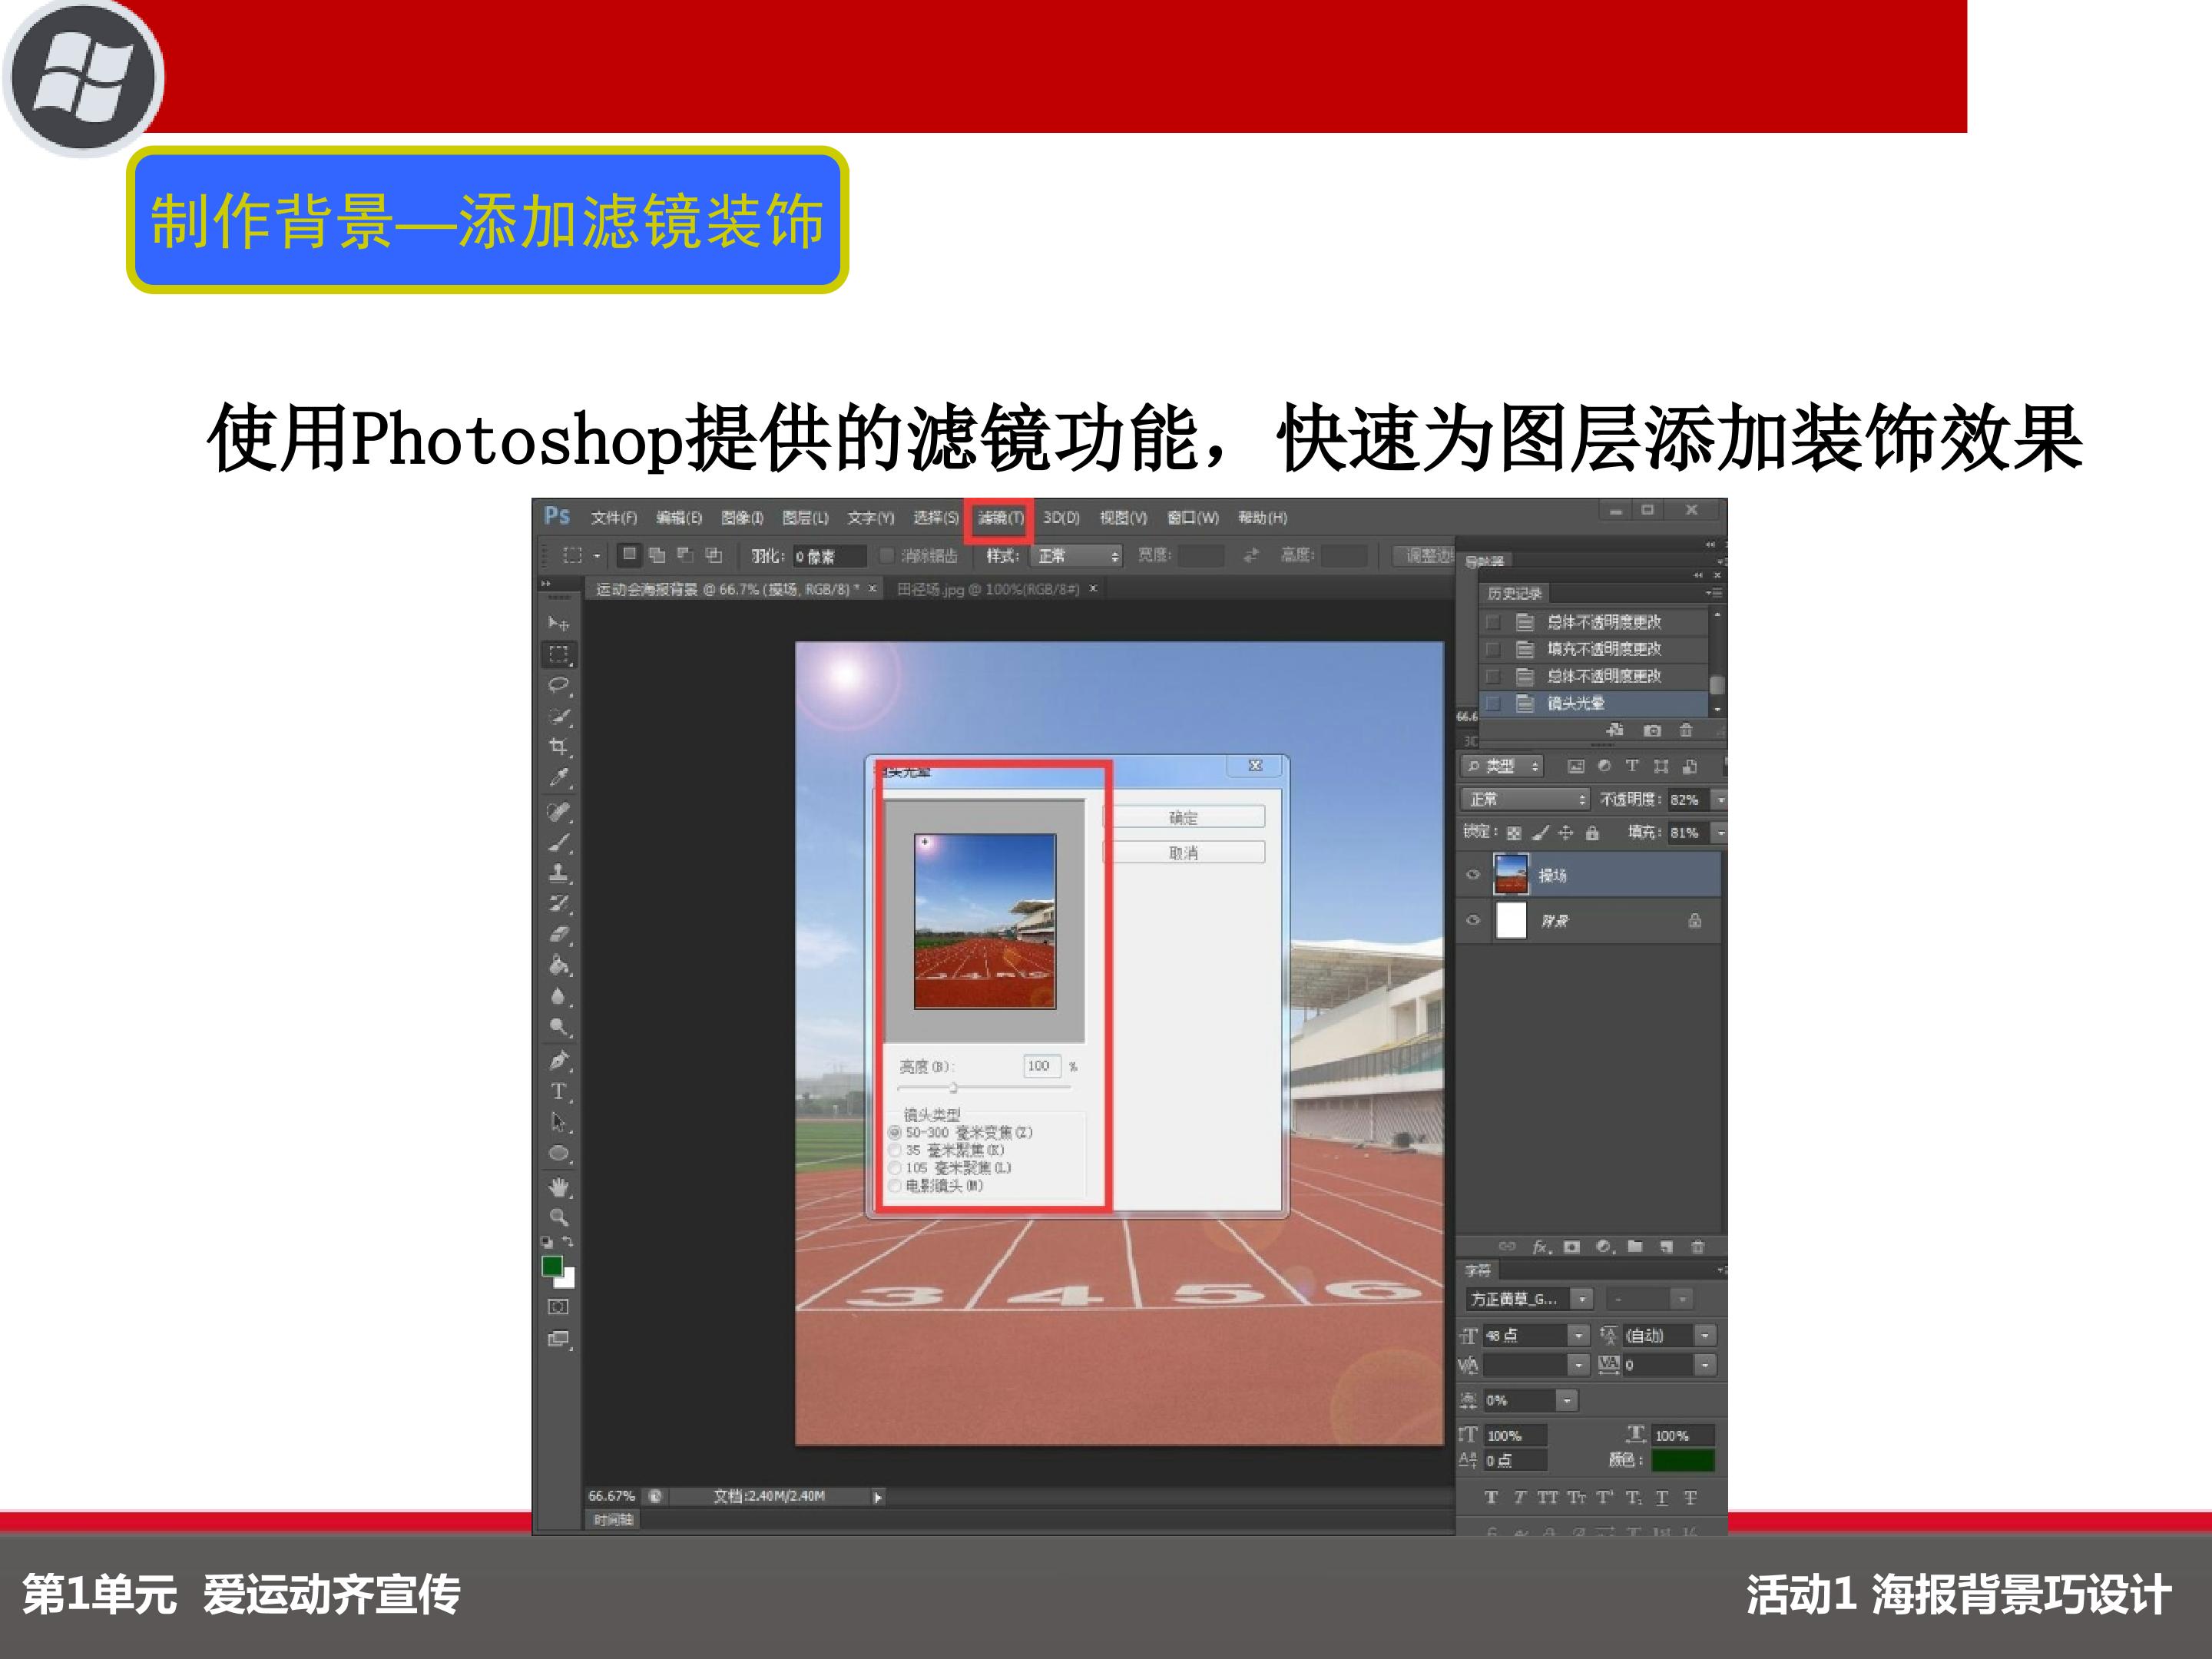Open the 滤镜(T) filter menu

pyautogui.click(x=999, y=518)
